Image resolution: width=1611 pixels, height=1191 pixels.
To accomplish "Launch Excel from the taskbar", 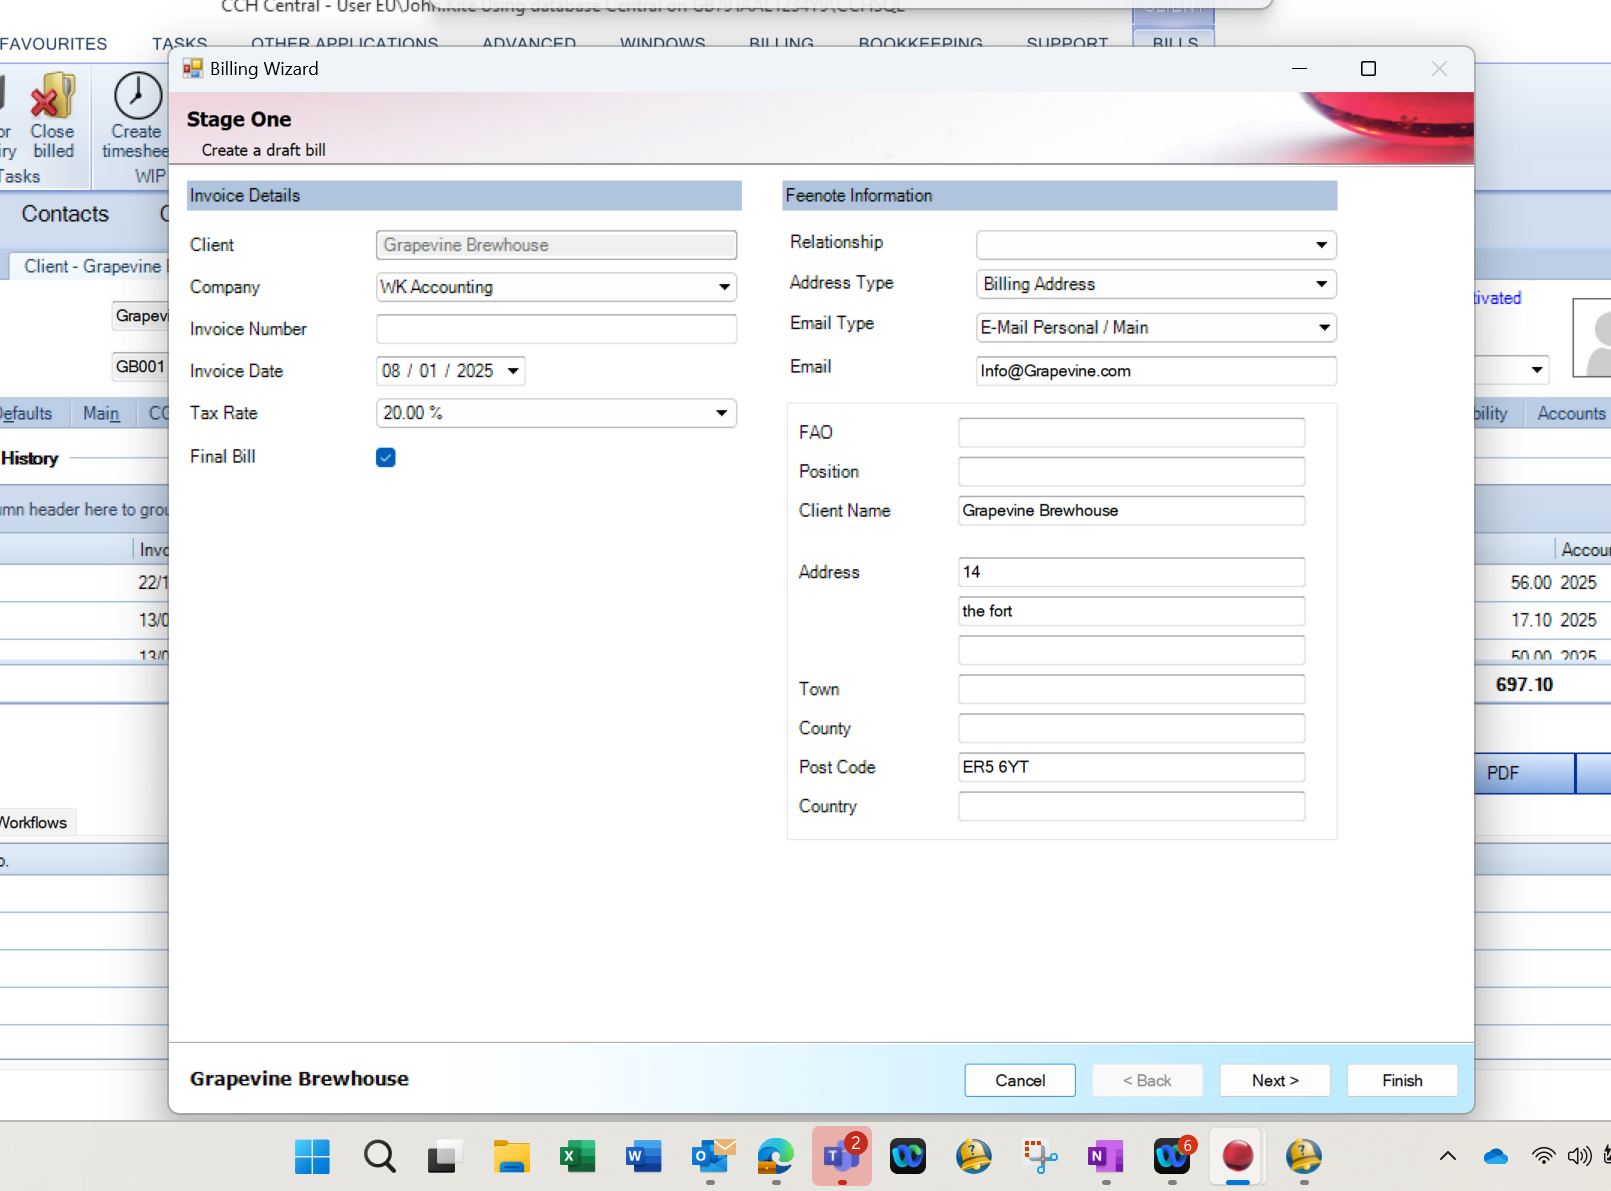I will 577,1157.
